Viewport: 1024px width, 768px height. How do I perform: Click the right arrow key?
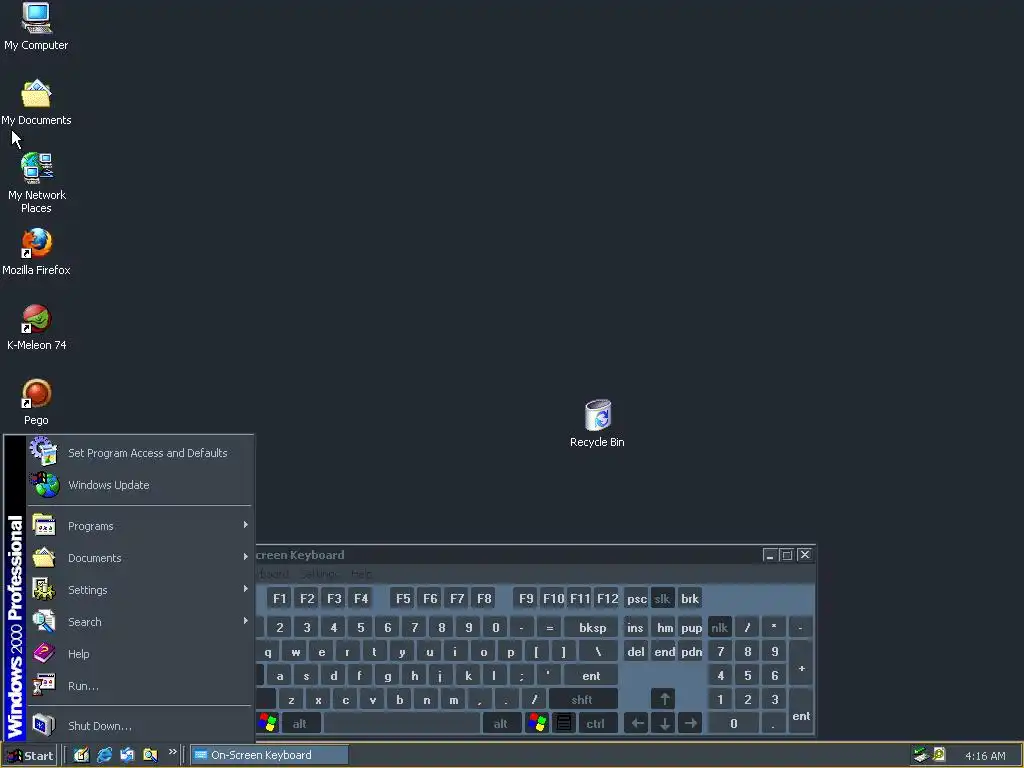tap(690, 723)
